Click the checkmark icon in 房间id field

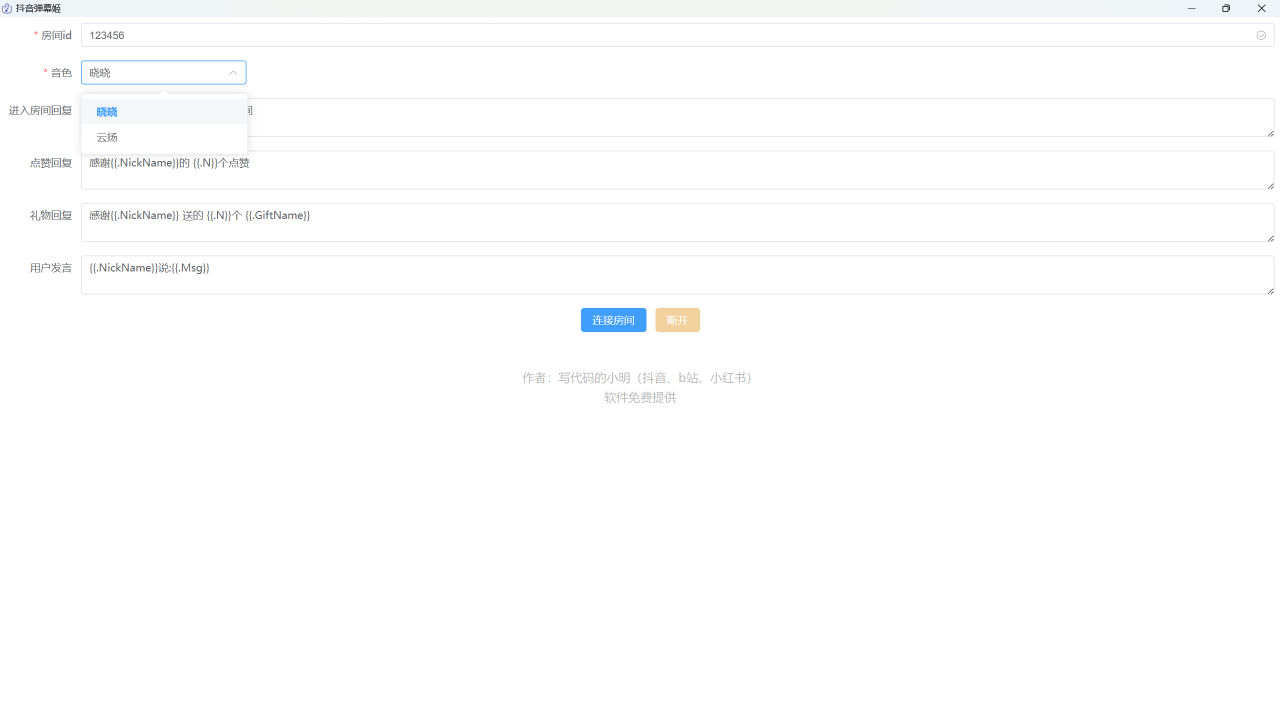coord(1261,35)
